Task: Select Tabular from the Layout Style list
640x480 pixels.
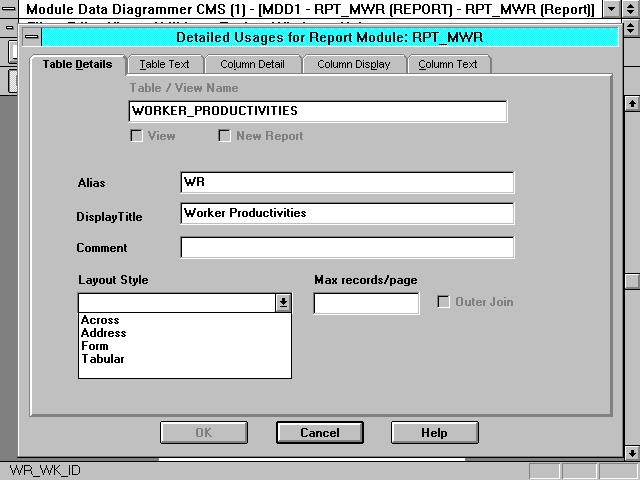Action: [x=103, y=359]
